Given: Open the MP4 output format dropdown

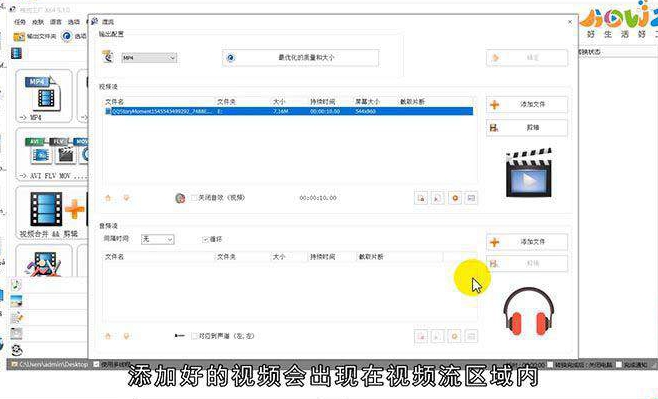Looking at the screenshot, I should [149, 58].
